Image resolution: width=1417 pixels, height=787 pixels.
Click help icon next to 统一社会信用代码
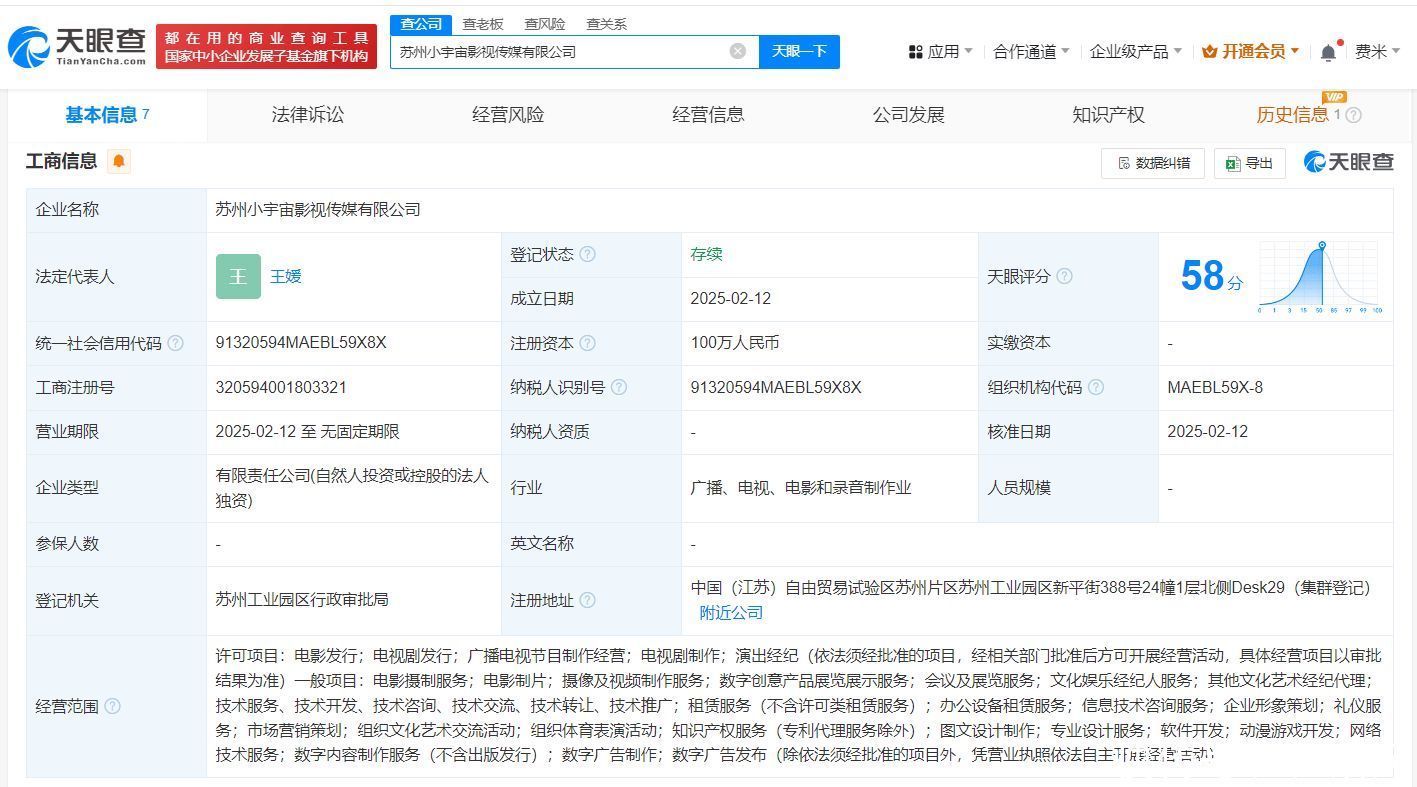(176, 343)
